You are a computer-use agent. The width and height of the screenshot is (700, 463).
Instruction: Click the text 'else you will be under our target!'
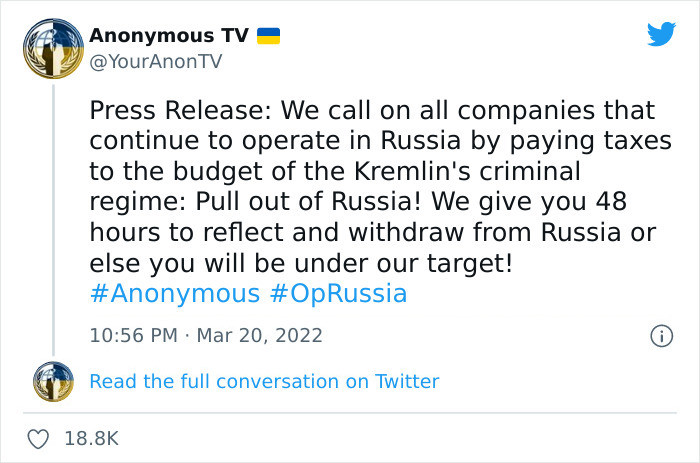301,263
